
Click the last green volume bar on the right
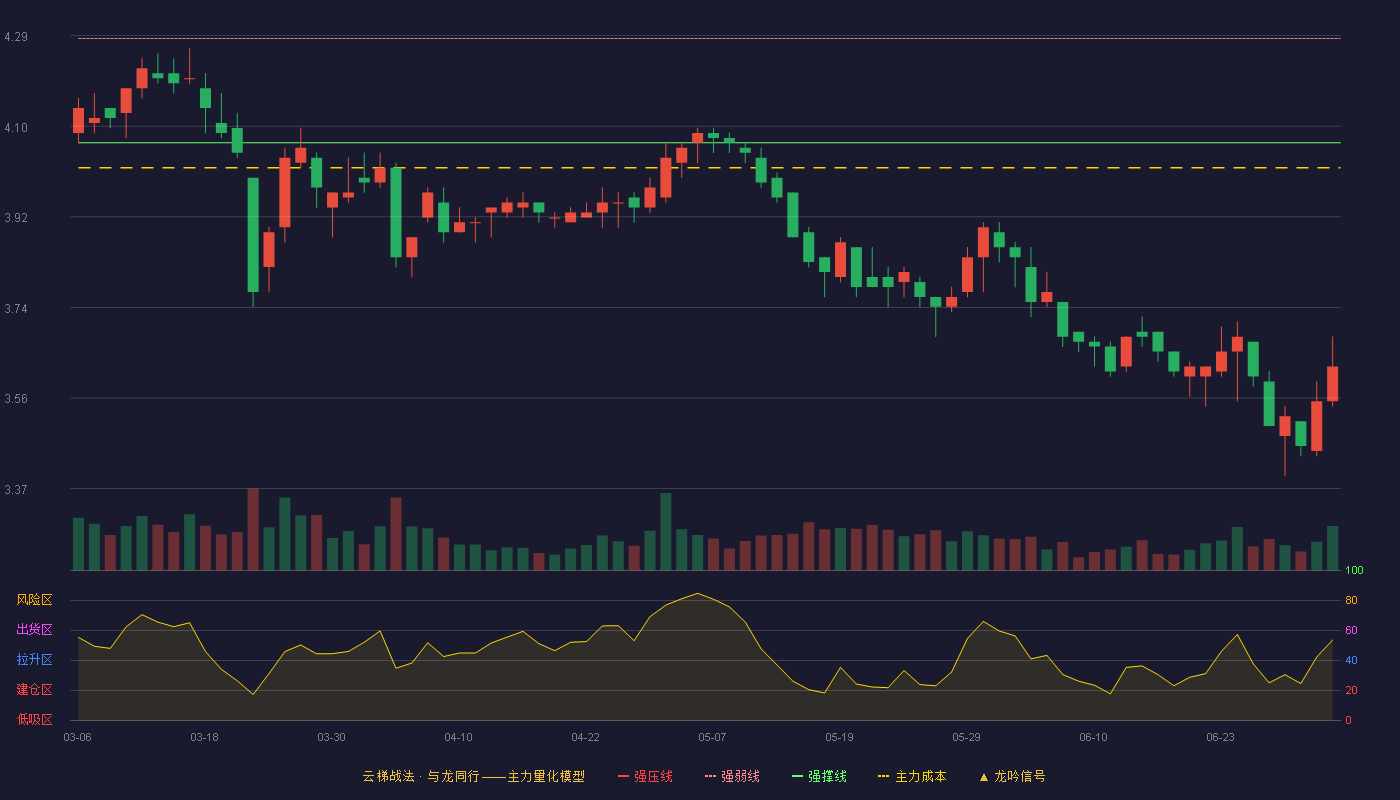coord(1332,548)
